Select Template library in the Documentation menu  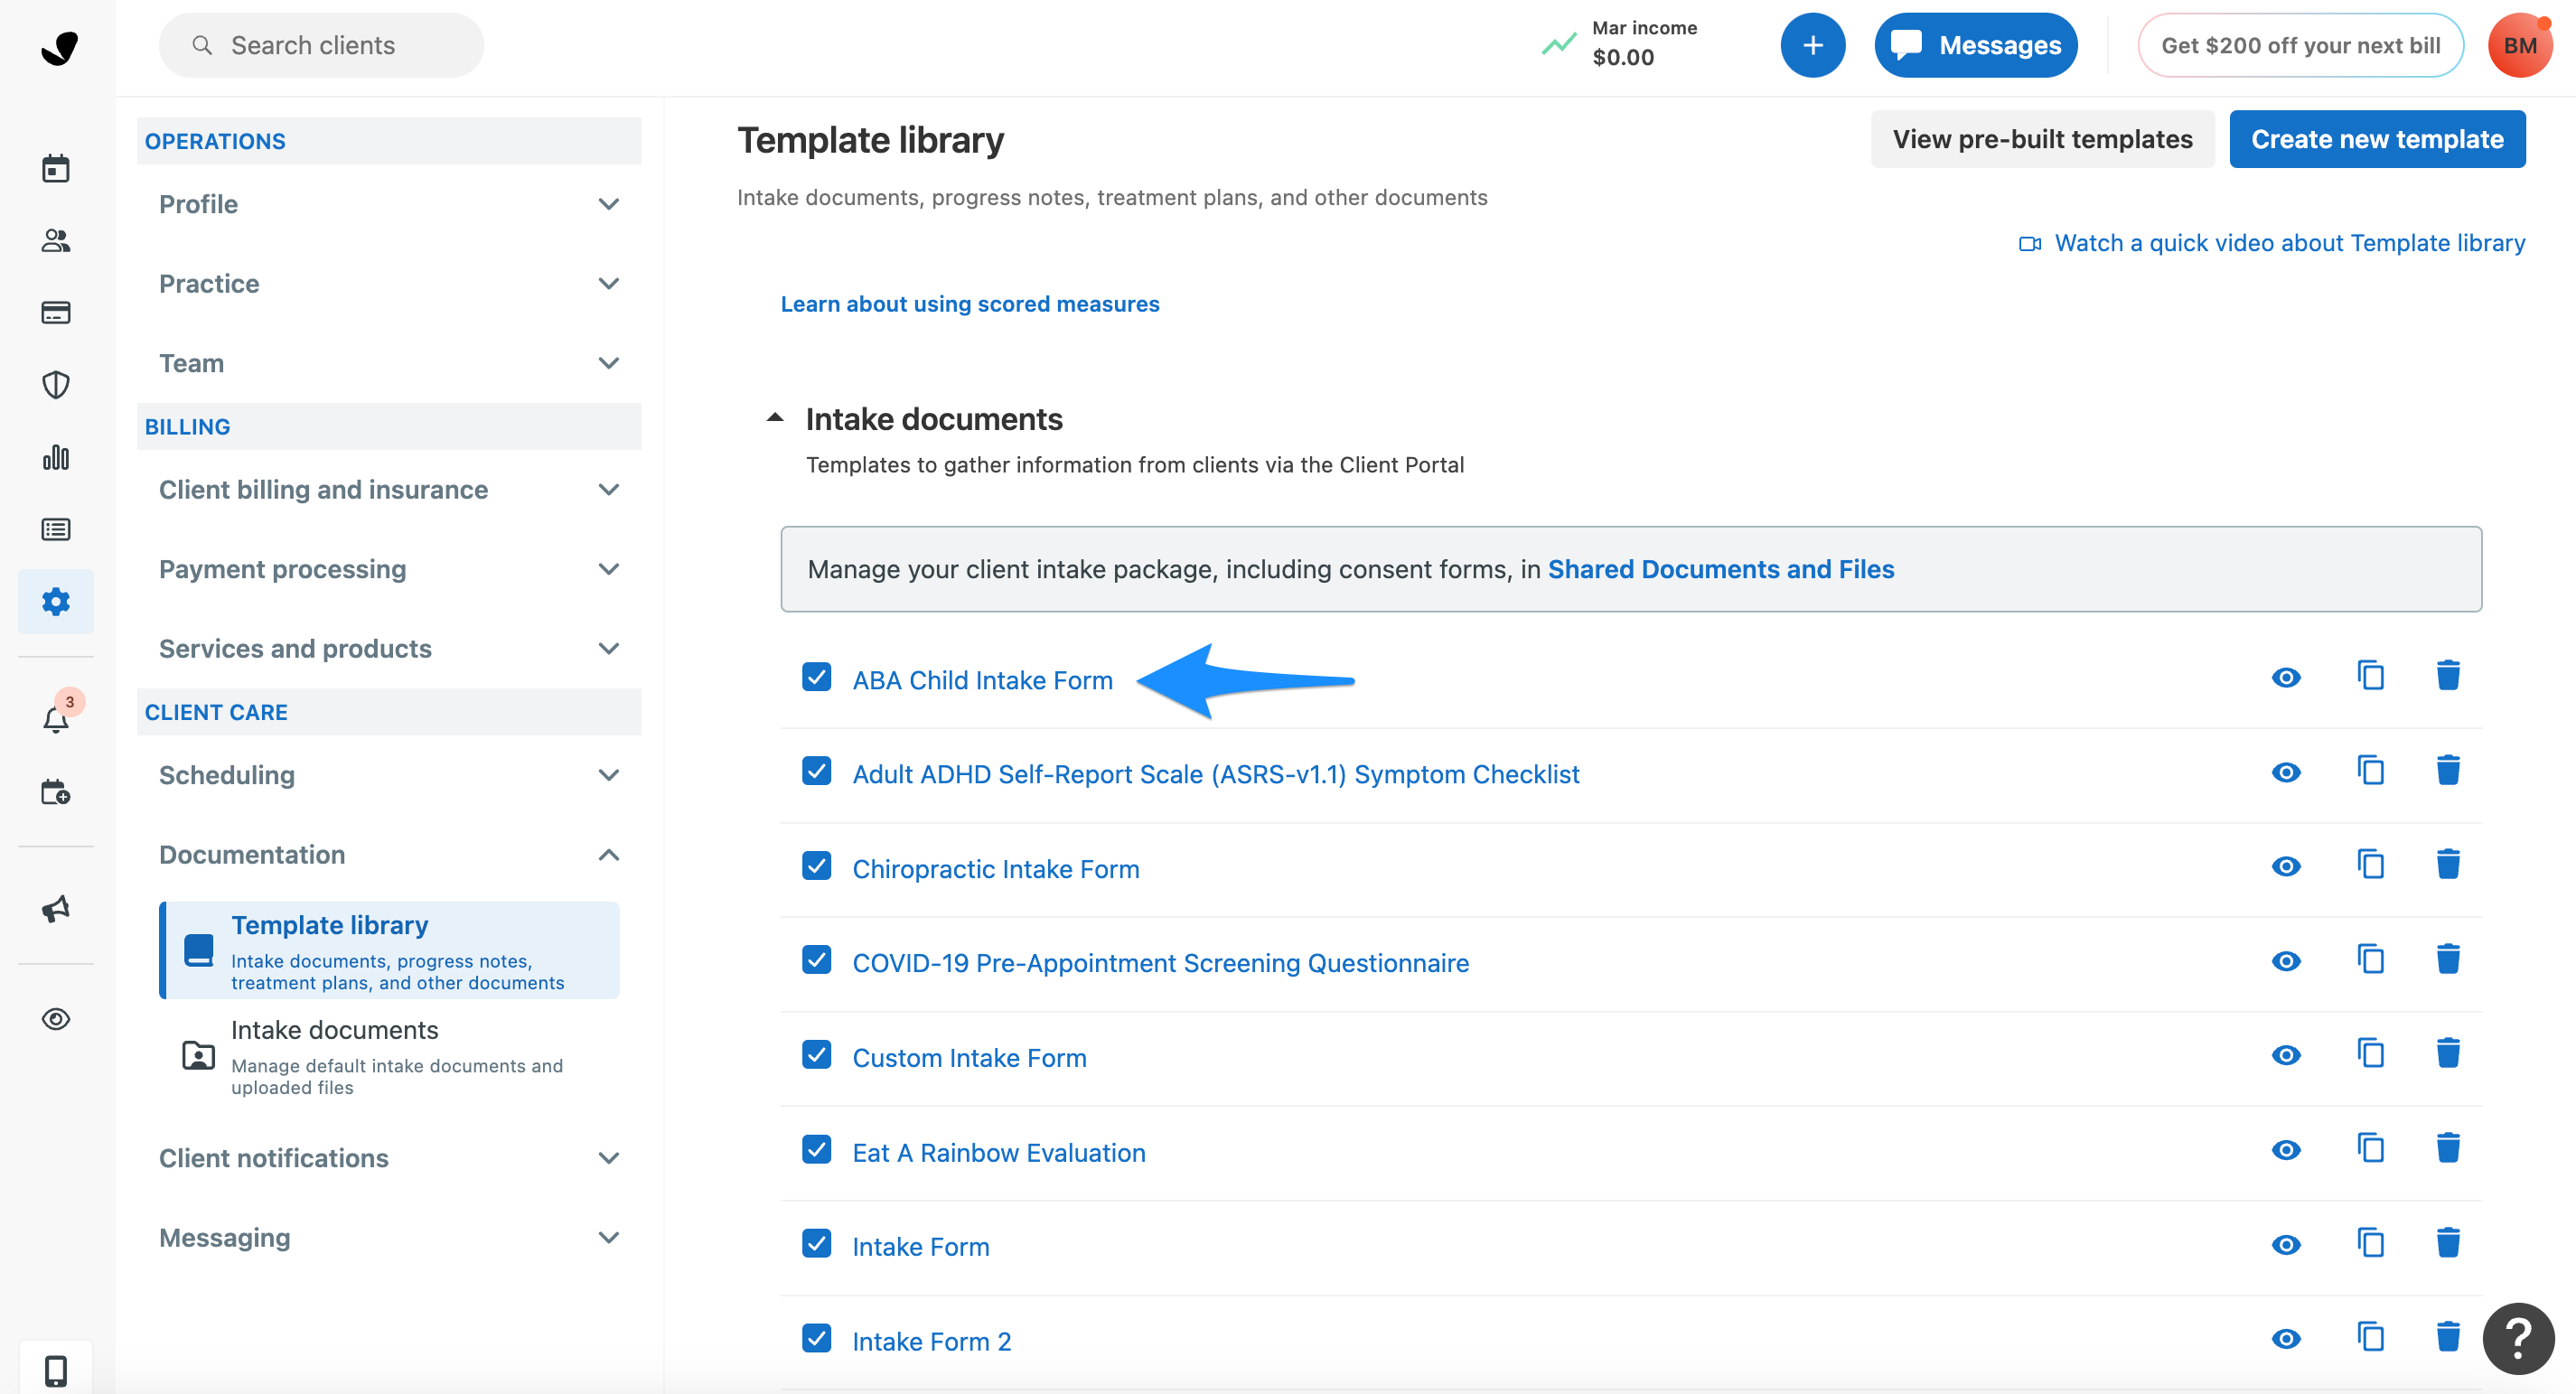[330, 925]
